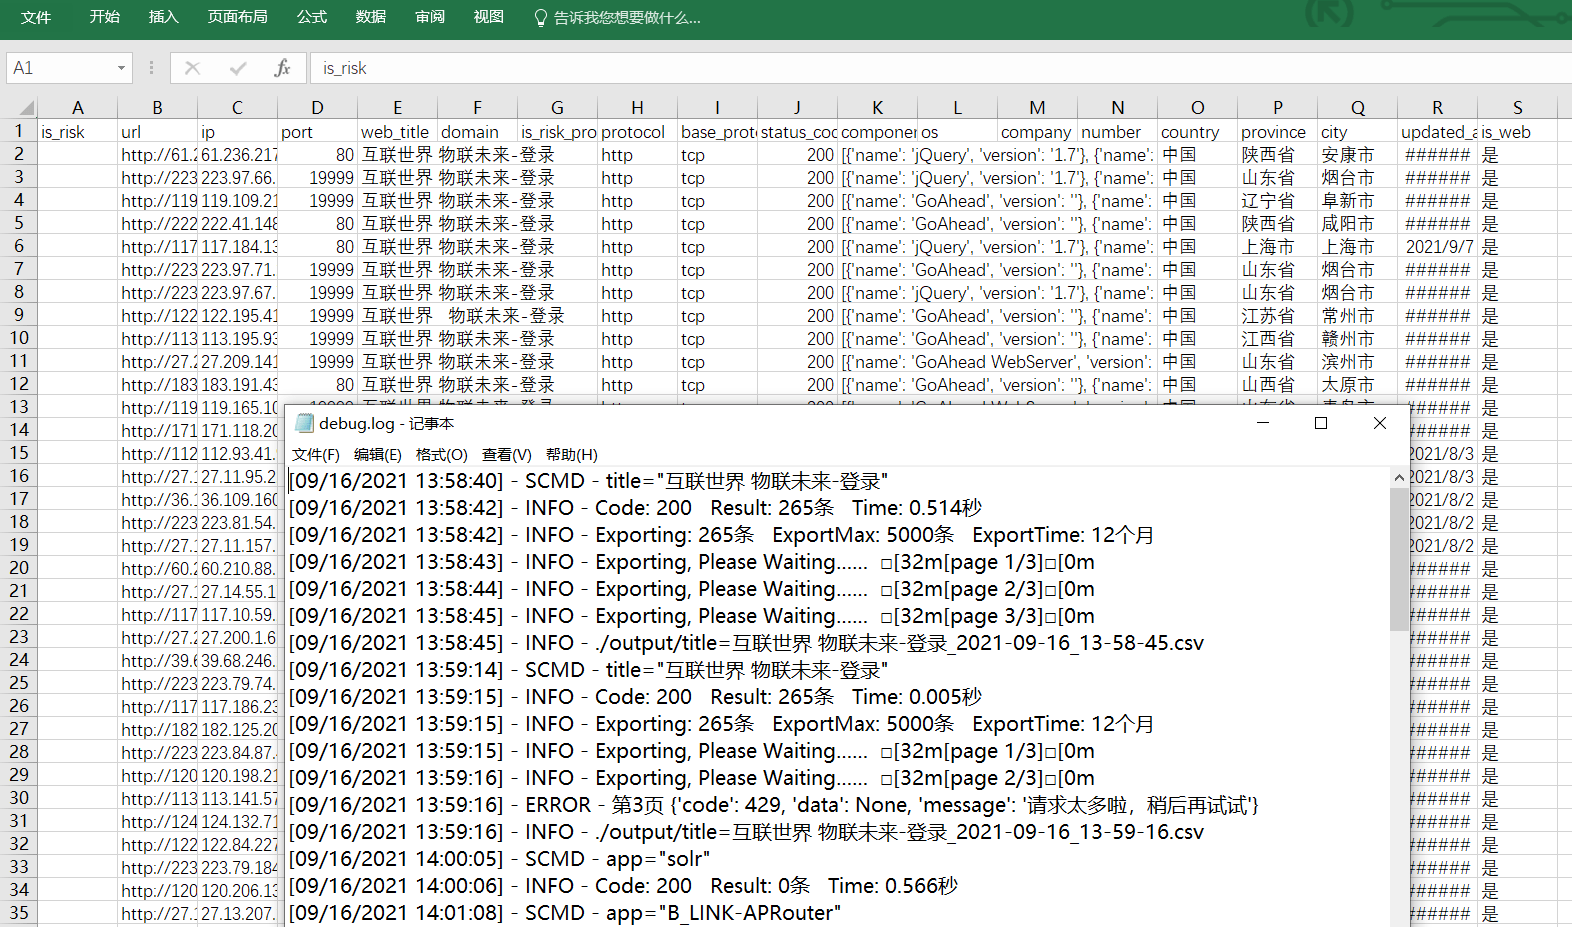Viewport: 1572px width, 927px height.
Task: Click Notepad scrollbar up arrow
Action: pyautogui.click(x=1399, y=478)
